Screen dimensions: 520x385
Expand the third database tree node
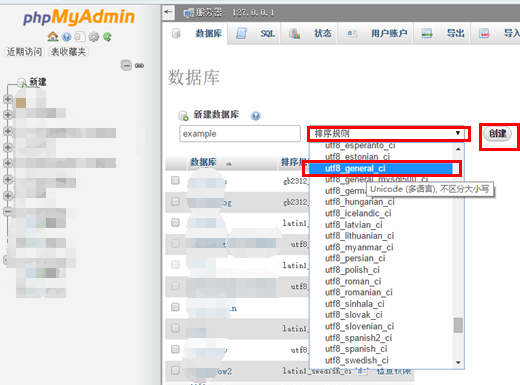[x=8, y=131]
